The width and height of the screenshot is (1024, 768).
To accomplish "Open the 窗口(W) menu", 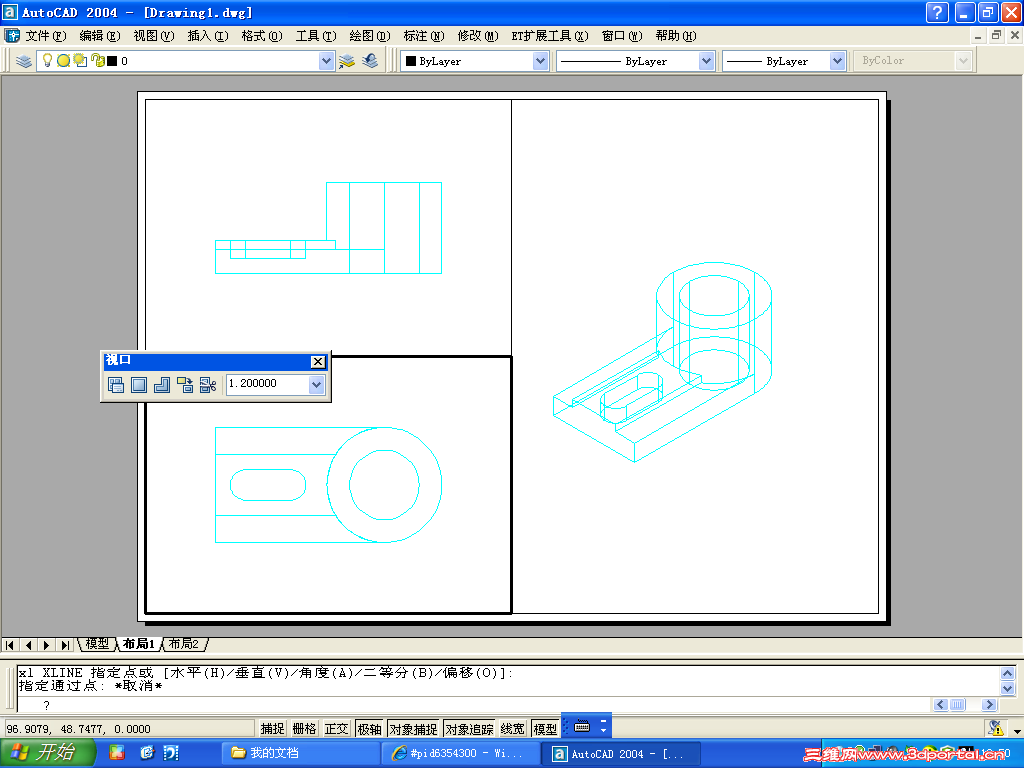I will (x=622, y=36).
